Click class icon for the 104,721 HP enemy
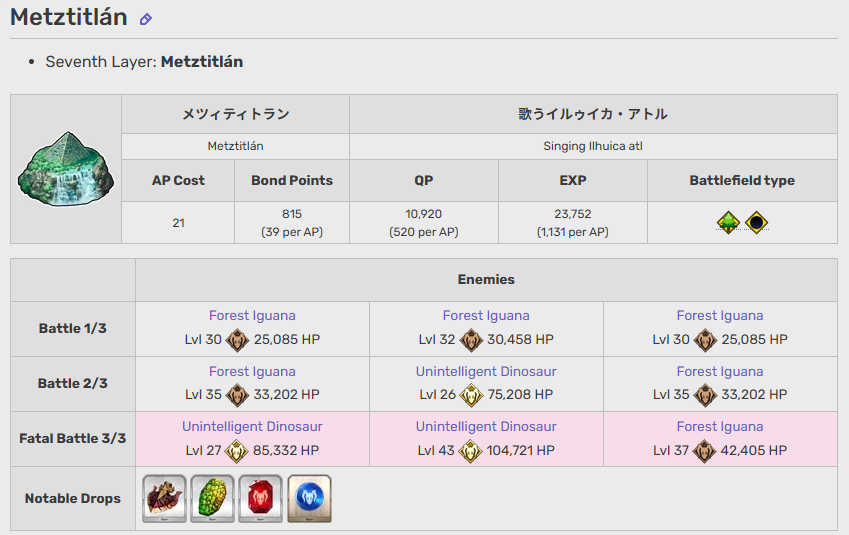Viewport: 849px width, 535px height. (x=470, y=451)
